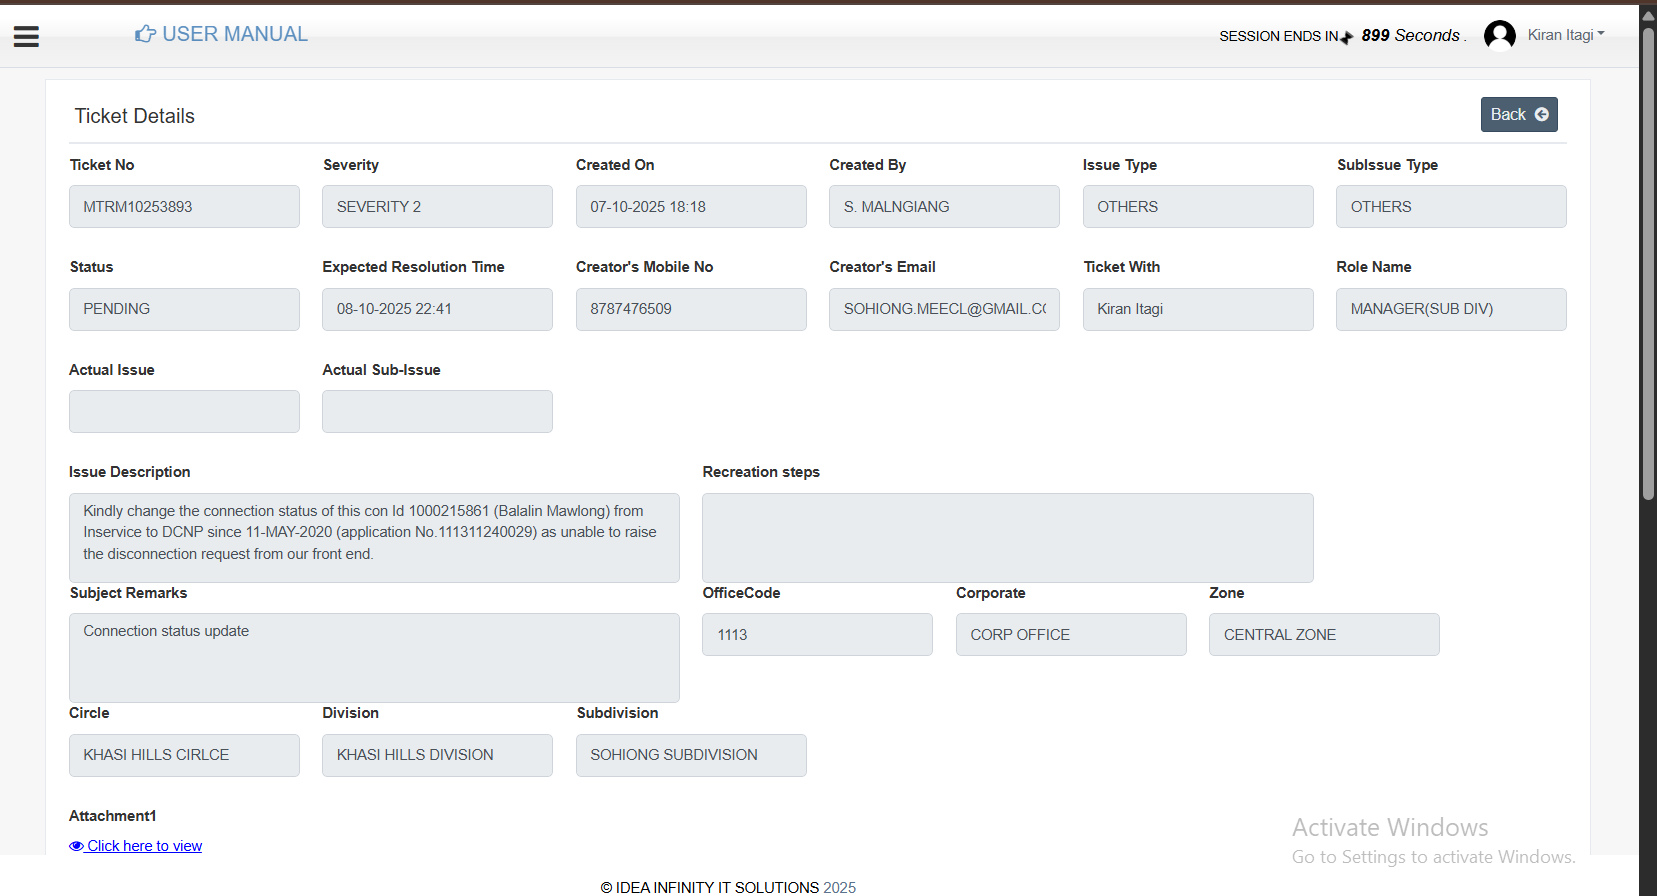Open Attachment1 via Click here to view
Viewport: 1657px width, 896px height.
pyautogui.click(x=144, y=846)
